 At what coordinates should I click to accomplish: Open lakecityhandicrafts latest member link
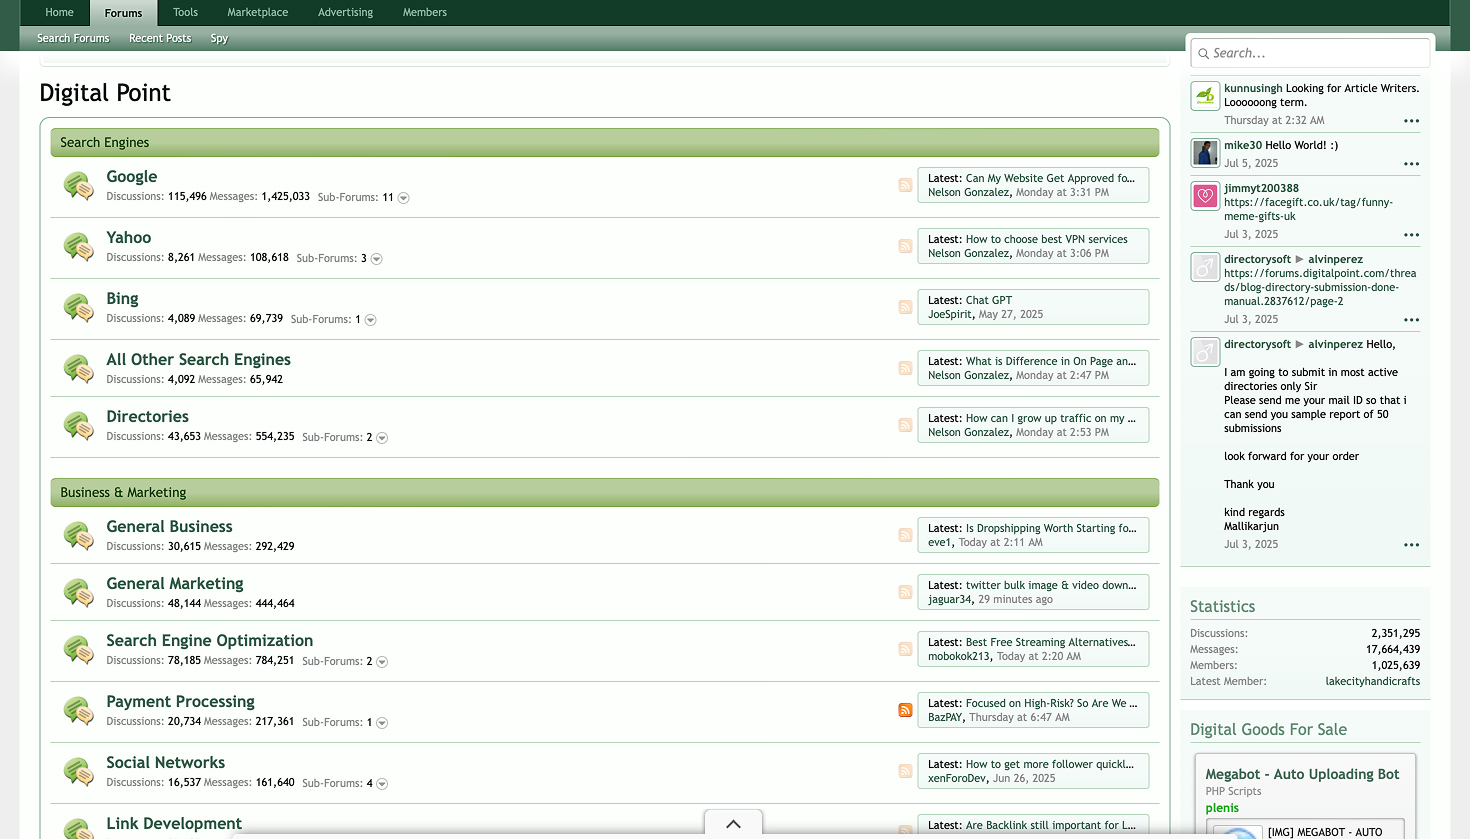coord(1372,682)
